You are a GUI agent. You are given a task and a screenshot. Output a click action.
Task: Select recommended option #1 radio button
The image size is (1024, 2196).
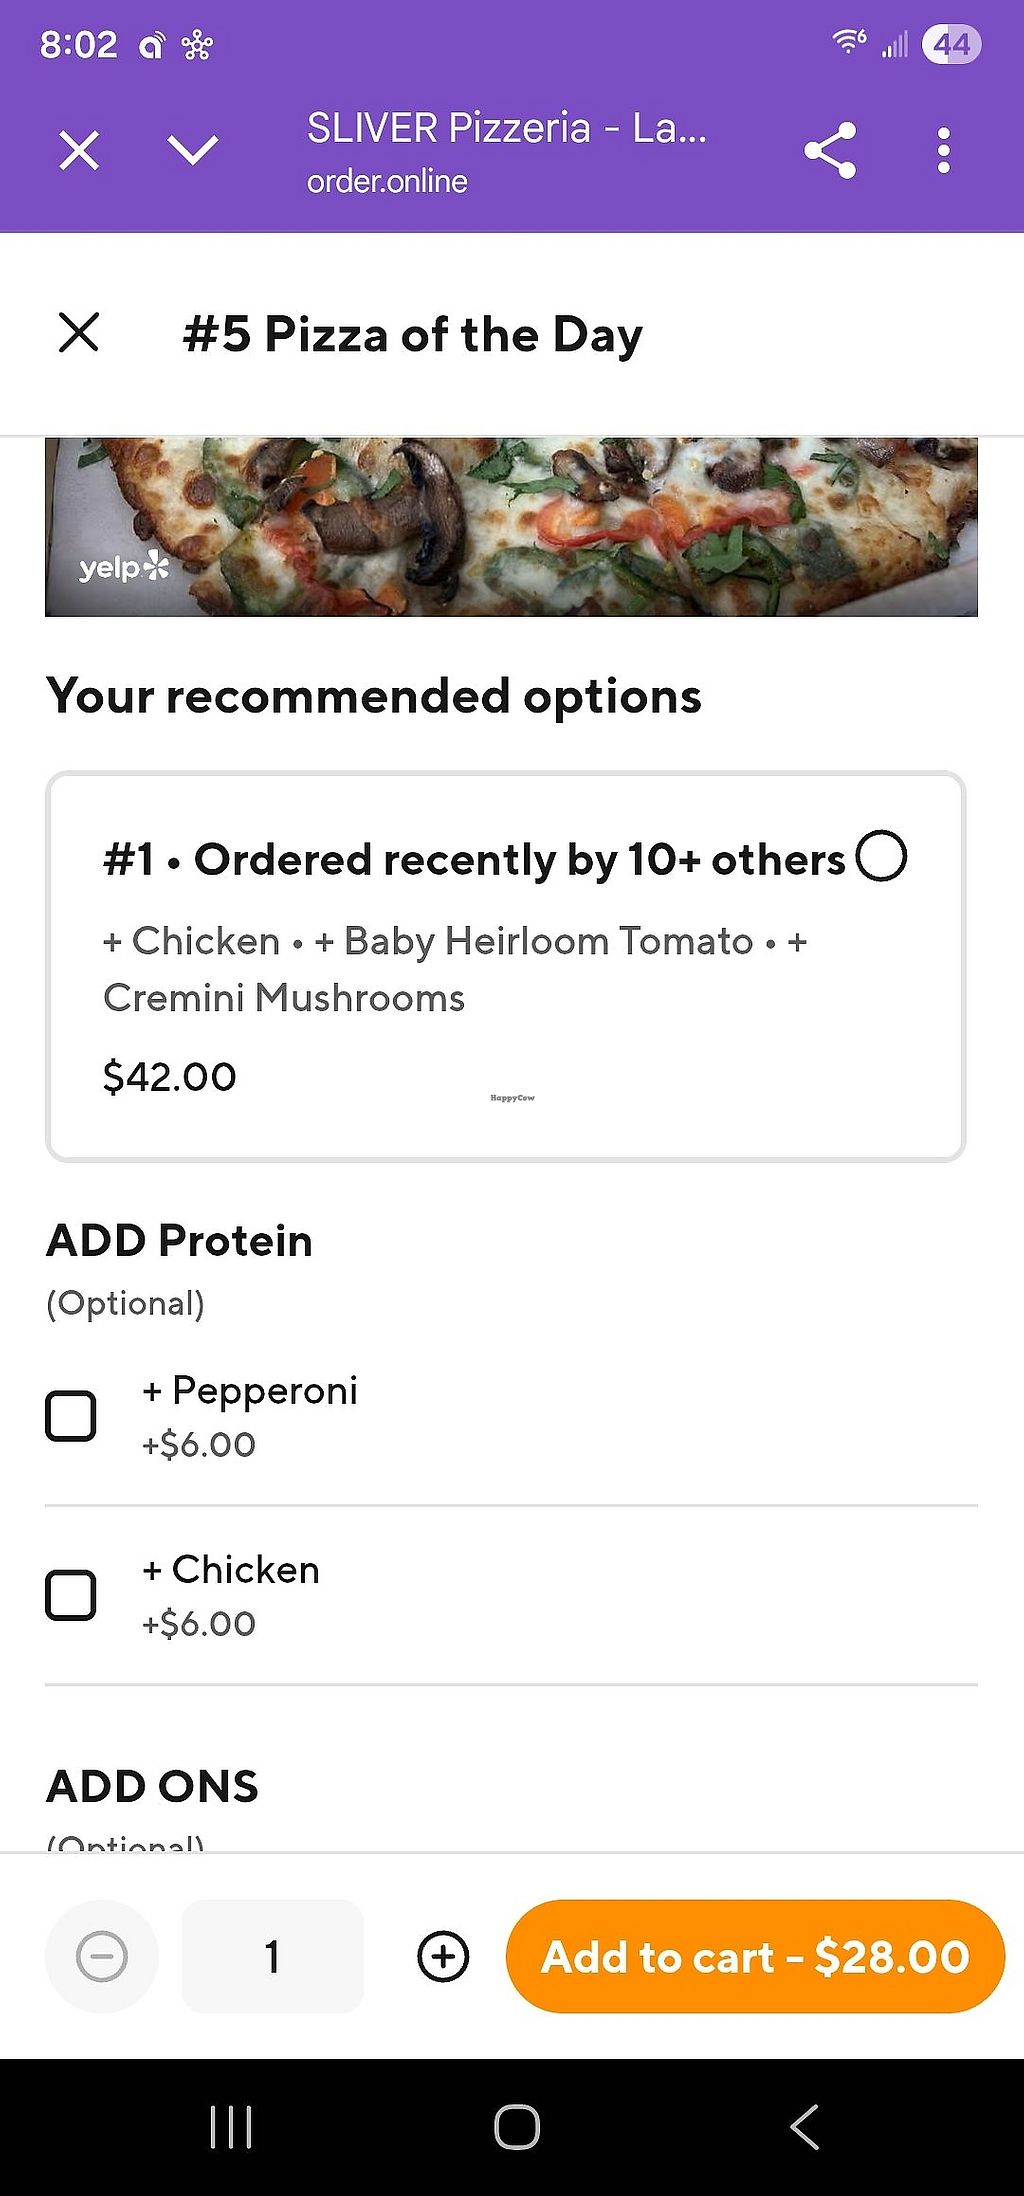click(881, 857)
